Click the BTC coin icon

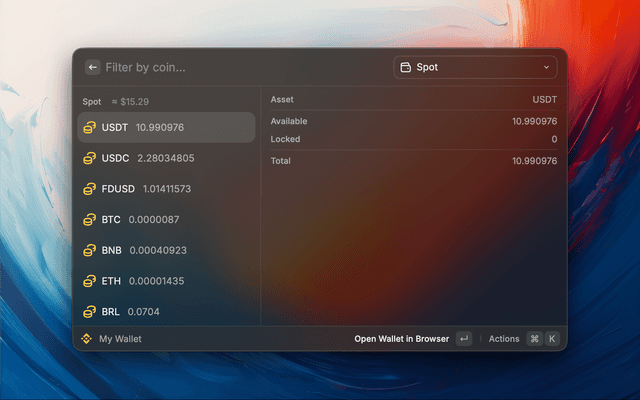(90, 219)
